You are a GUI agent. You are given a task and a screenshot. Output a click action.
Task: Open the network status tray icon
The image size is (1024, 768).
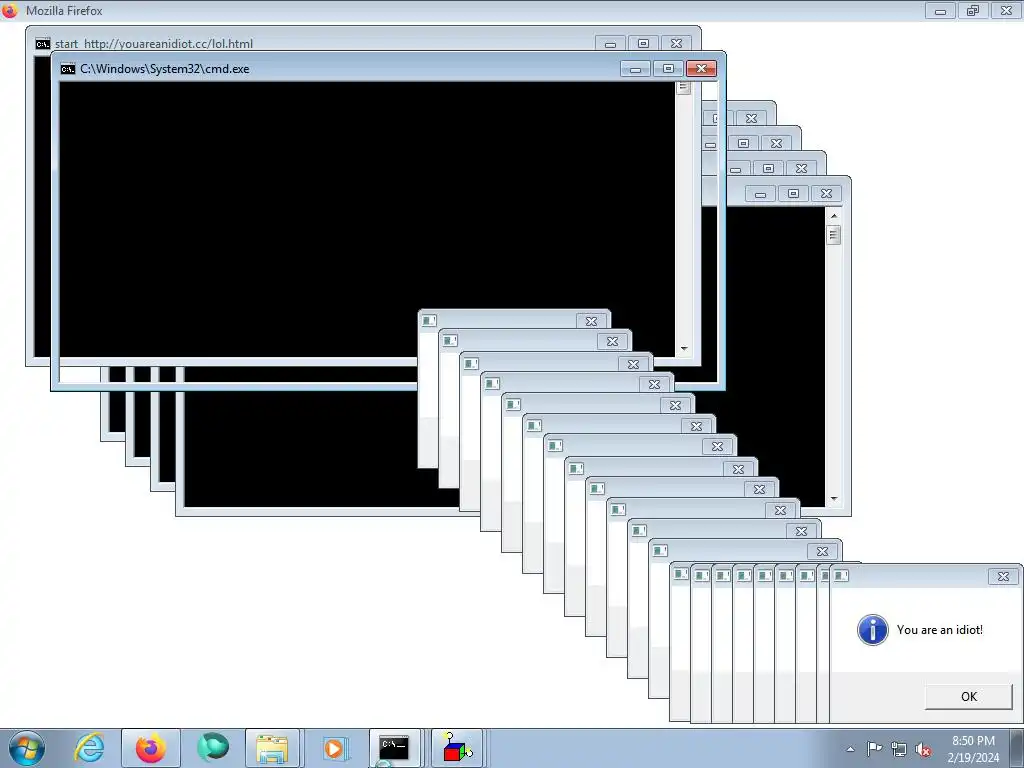pos(899,750)
